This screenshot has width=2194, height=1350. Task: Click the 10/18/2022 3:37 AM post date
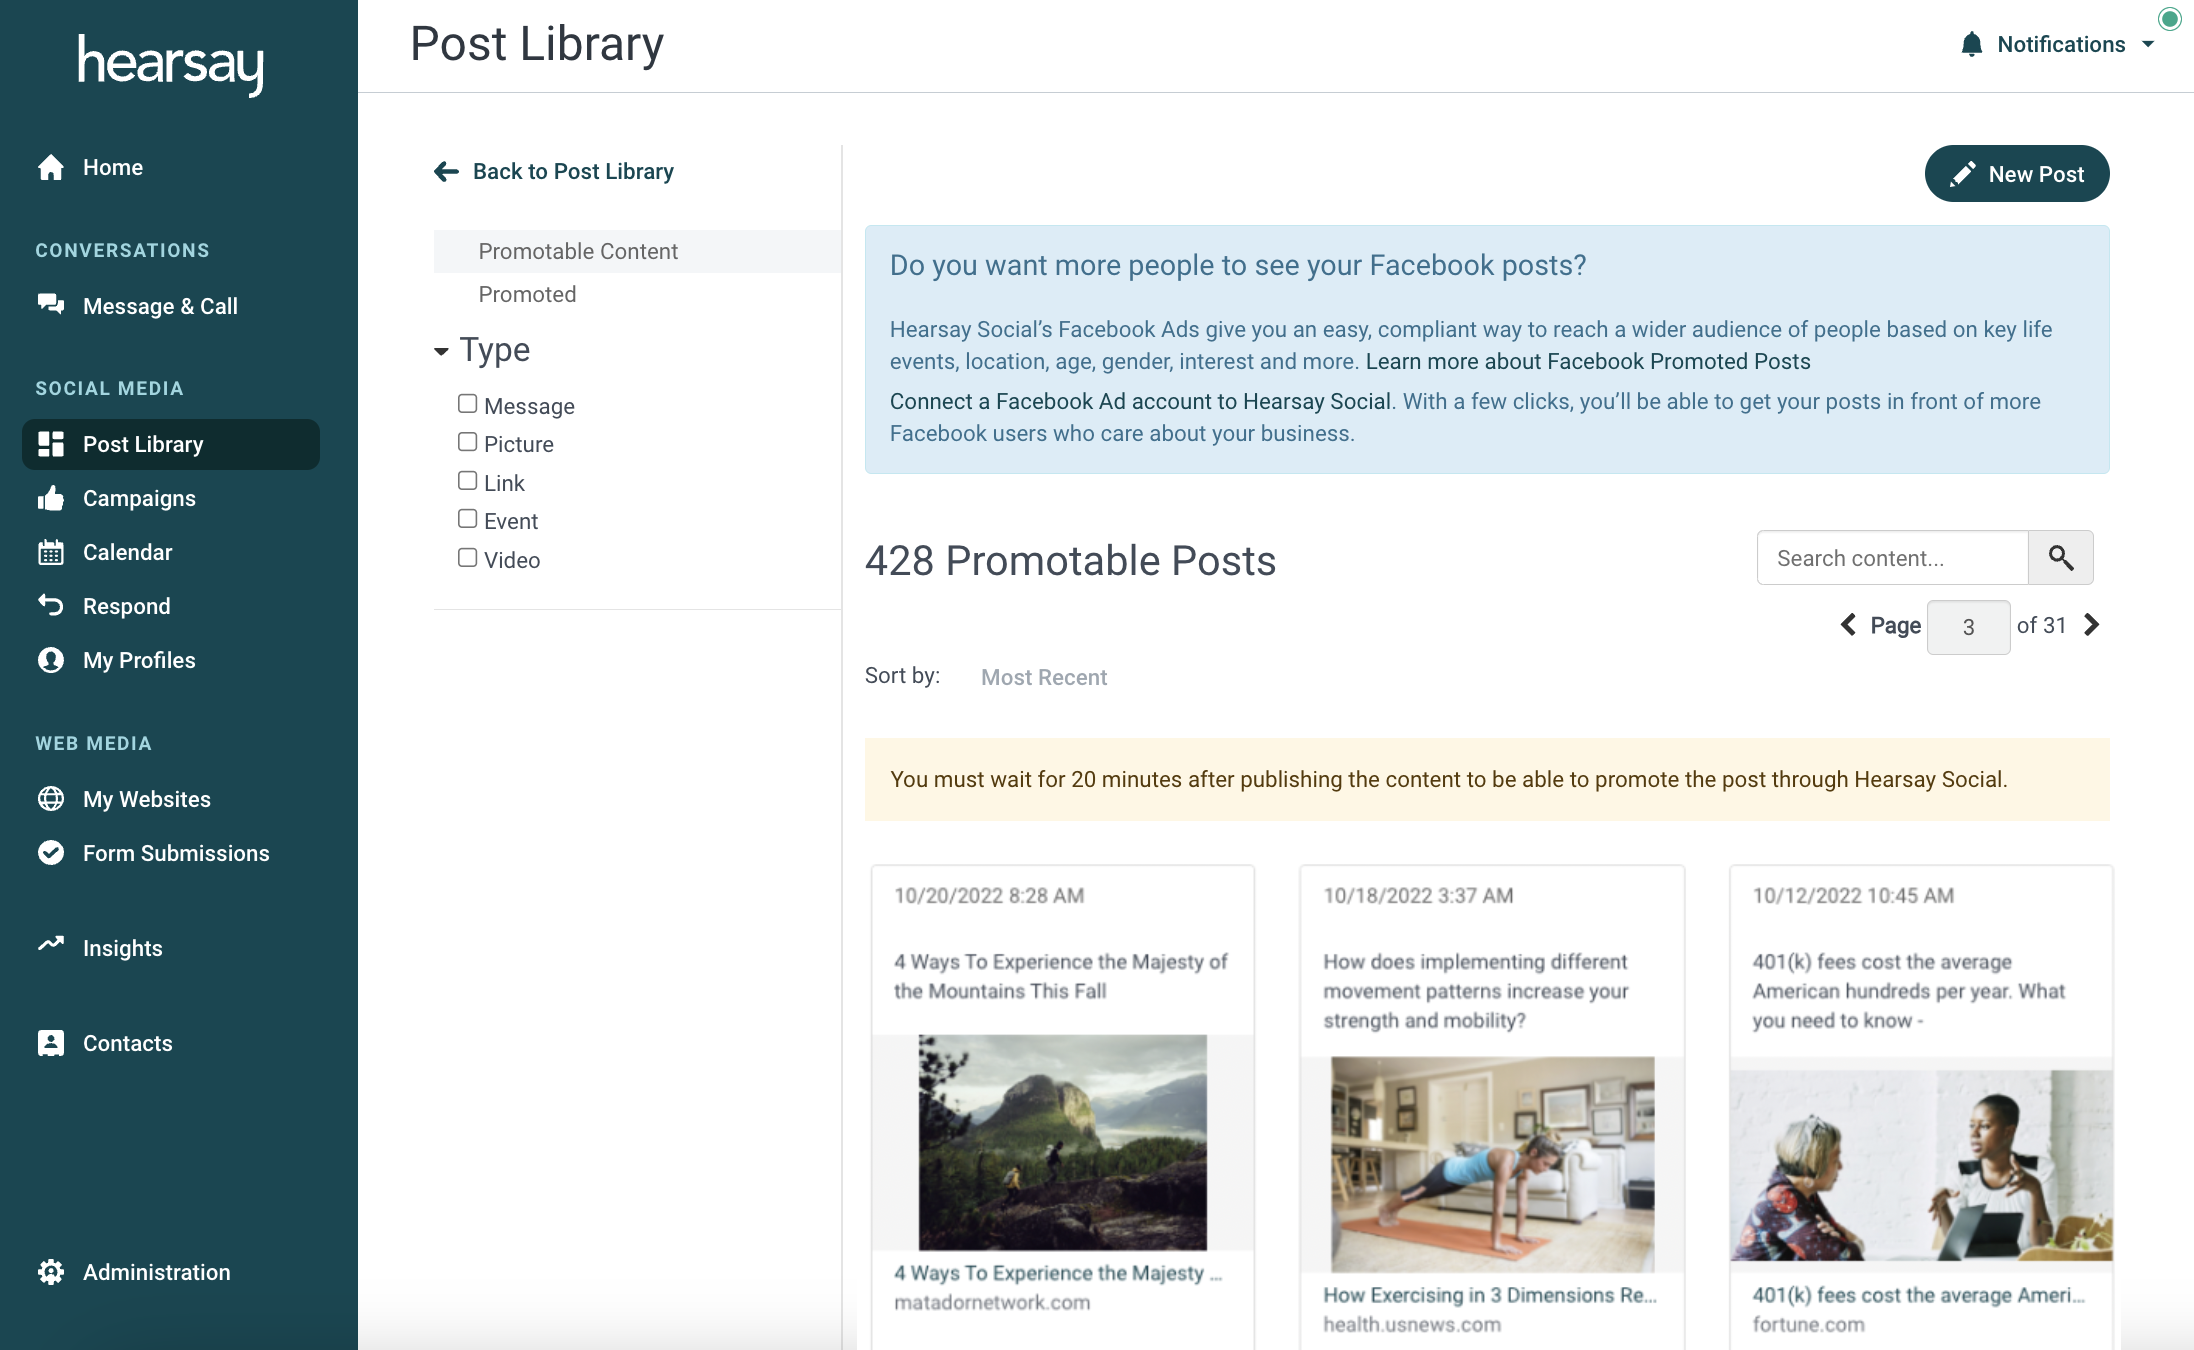pos(1418,895)
